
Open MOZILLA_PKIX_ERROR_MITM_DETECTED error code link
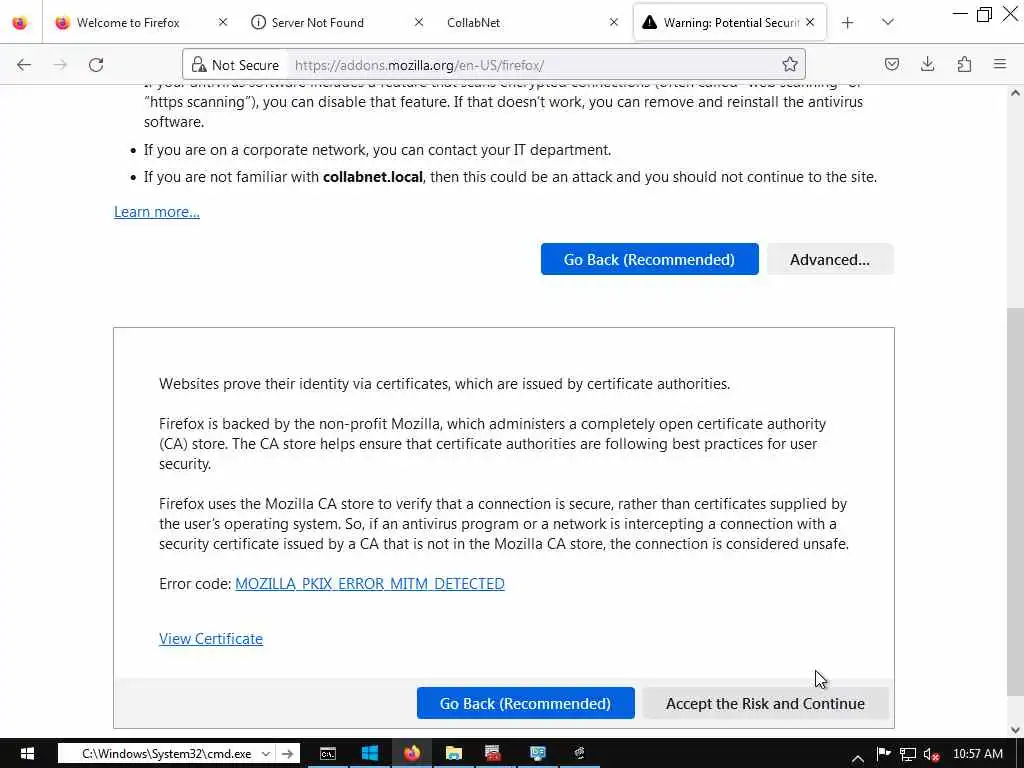click(370, 584)
